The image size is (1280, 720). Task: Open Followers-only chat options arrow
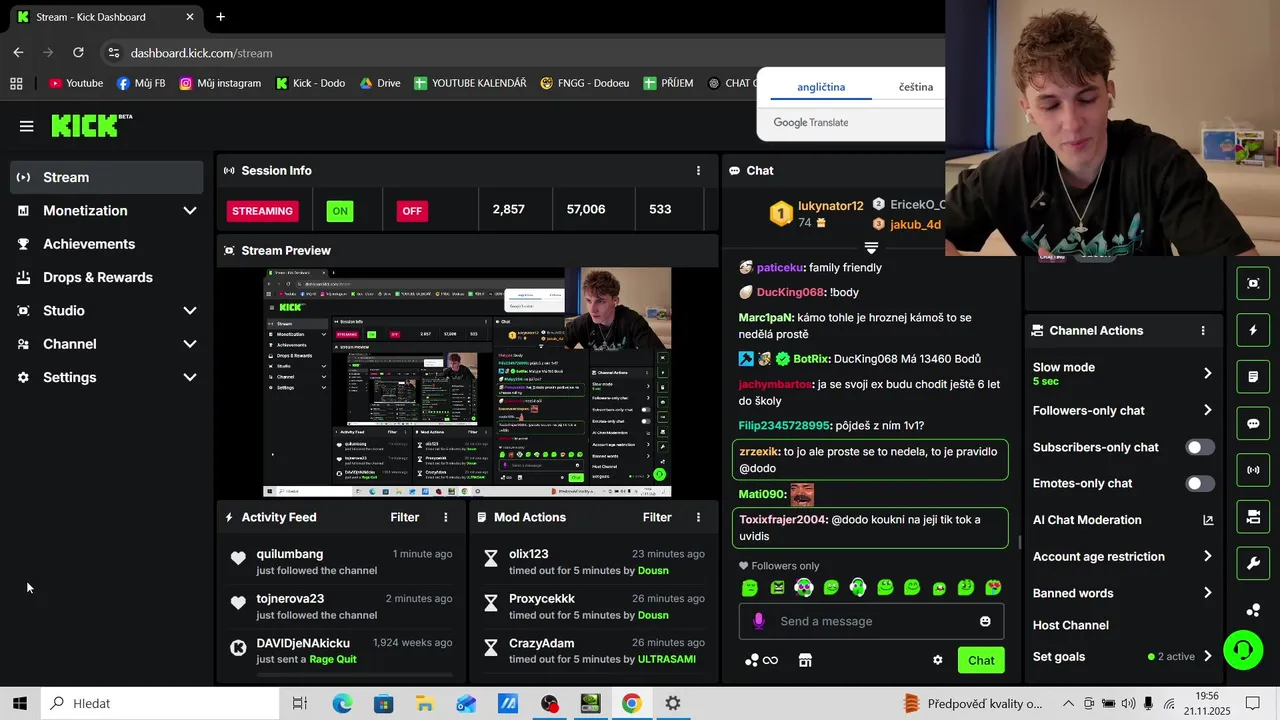pyautogui.click(x=1207, y=410)
